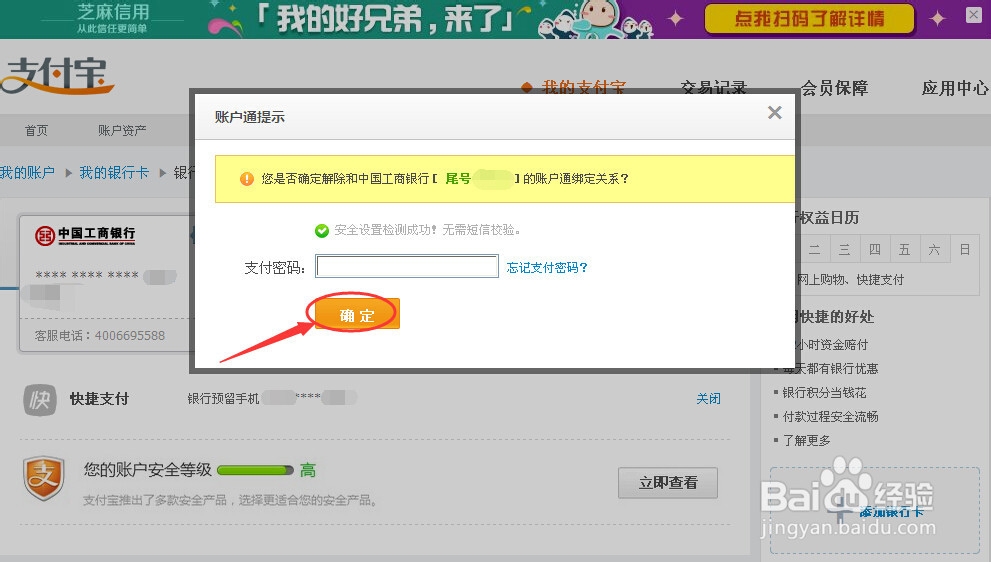
Task: Open the 忘记支付密码? link
Action: (x=547, y=267)
